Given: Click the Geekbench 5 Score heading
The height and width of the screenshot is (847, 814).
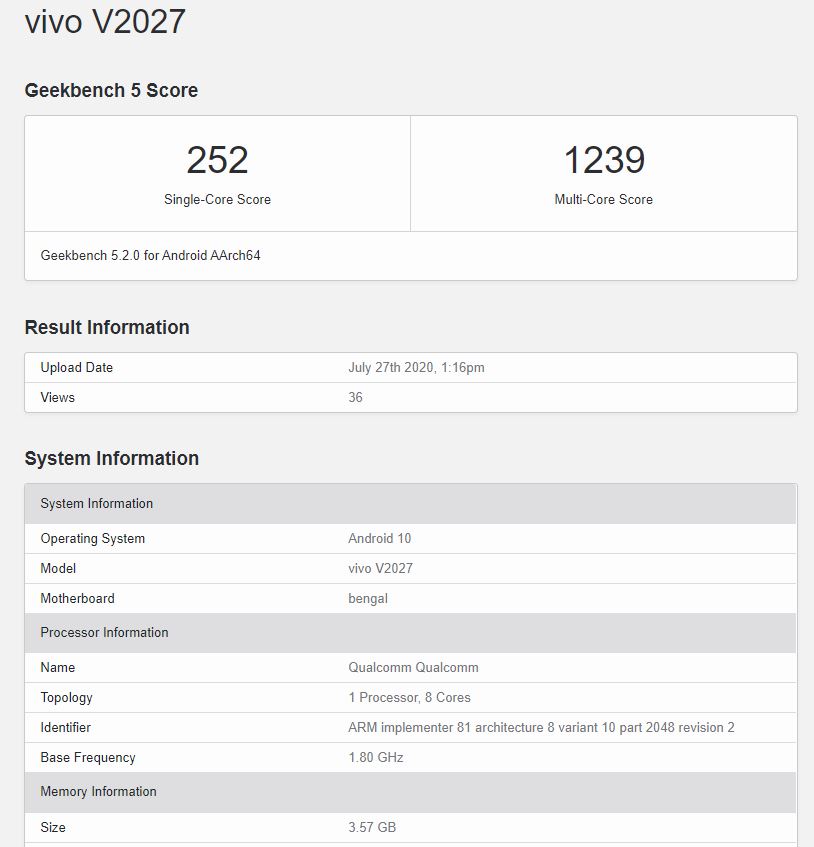Looking at the screenshot, I should [x=111, y=90].
